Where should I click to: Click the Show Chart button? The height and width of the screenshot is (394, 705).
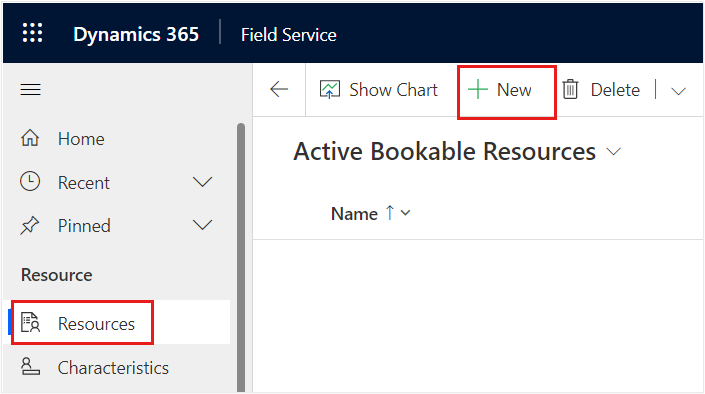379,90
